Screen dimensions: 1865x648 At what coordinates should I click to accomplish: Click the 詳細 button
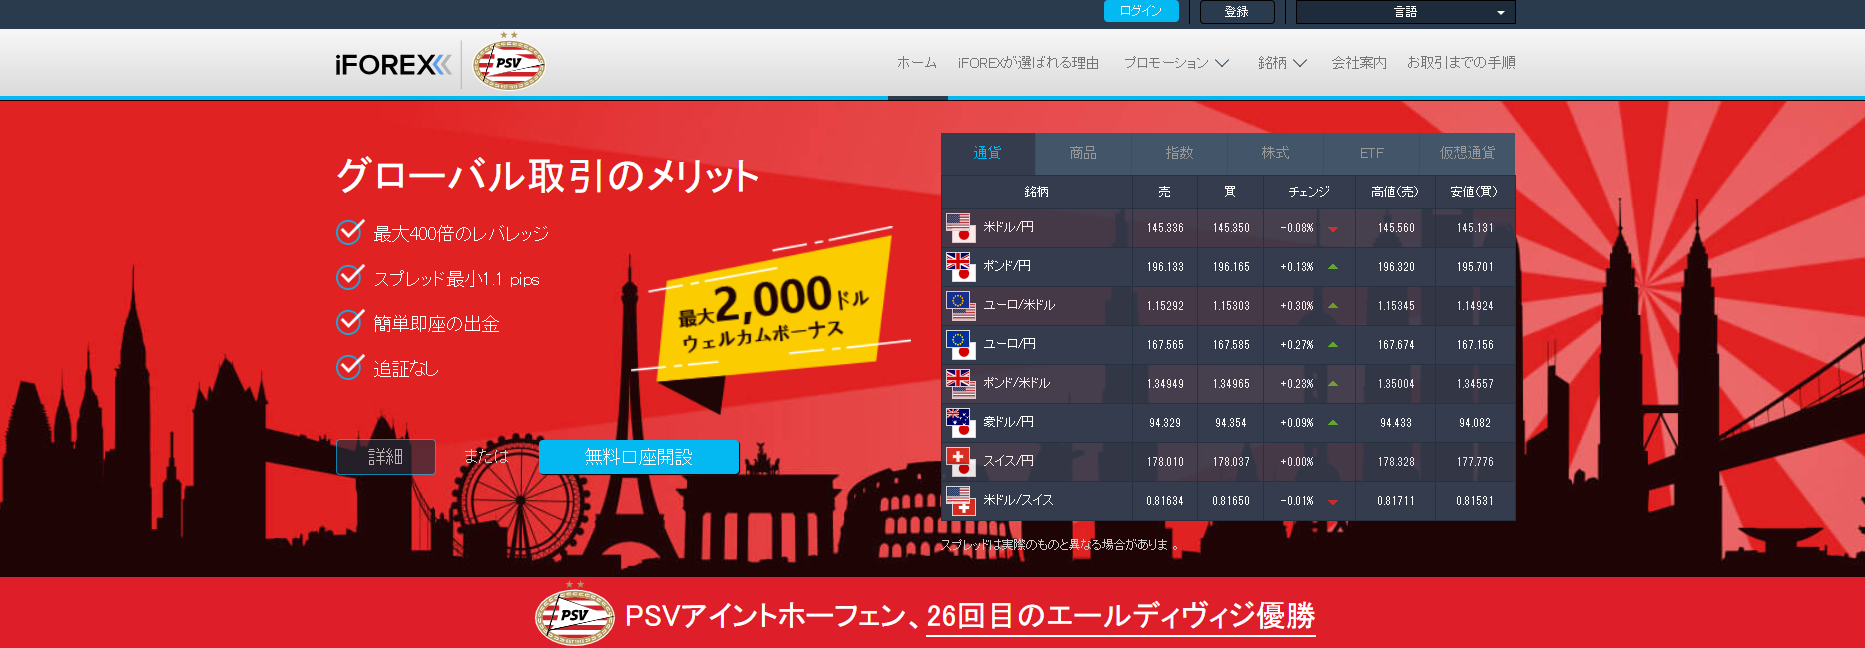(x=386, y=457)
